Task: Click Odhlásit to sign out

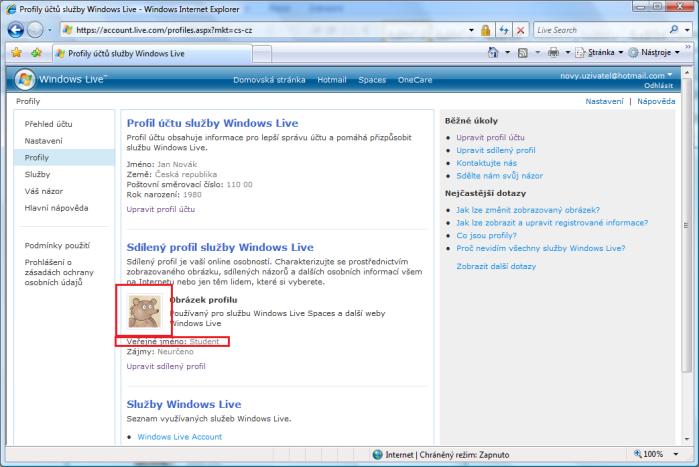Action: click(658, 86)
